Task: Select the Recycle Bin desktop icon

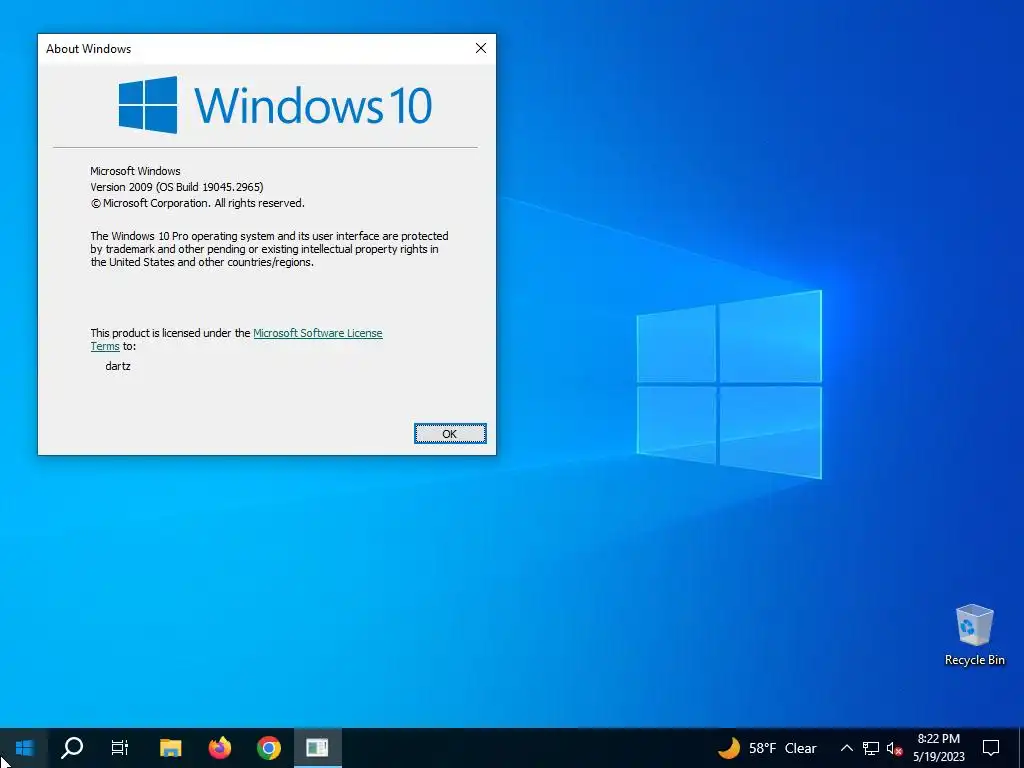Action: click(974, 635)
